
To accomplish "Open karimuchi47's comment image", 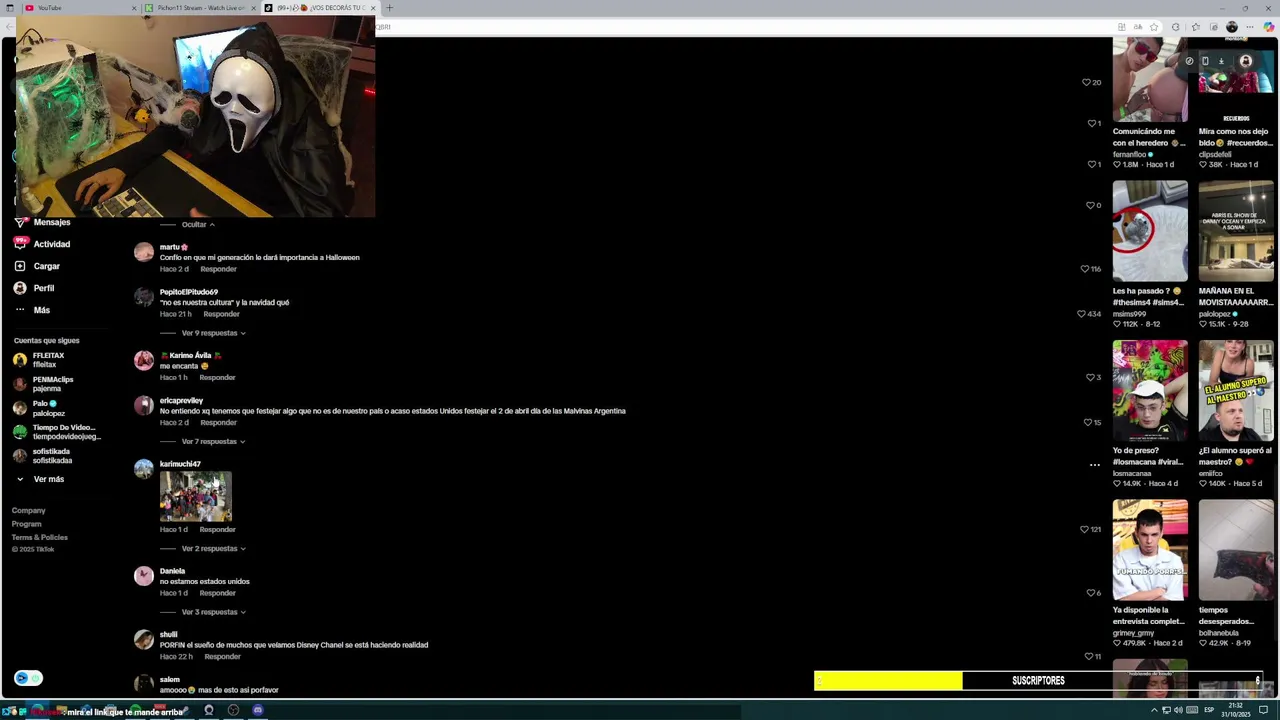I will (x=195, y=497).
